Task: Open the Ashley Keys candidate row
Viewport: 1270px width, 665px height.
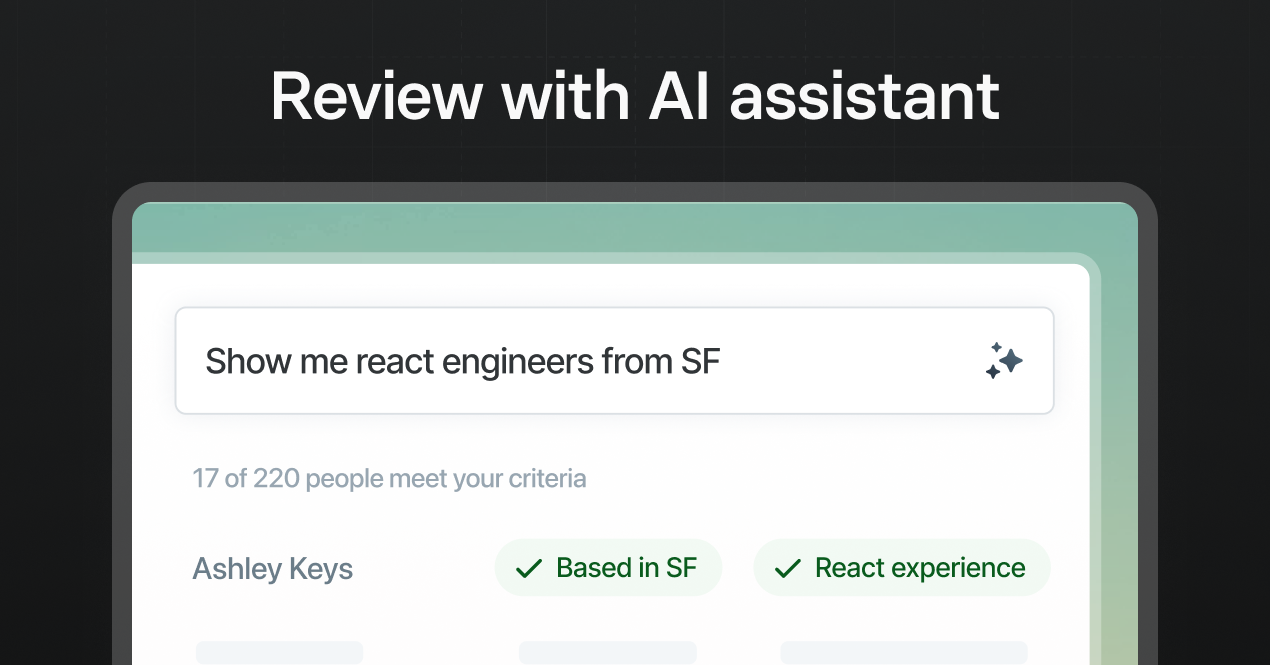Action: pyautogui.click(x=272, y=569)
